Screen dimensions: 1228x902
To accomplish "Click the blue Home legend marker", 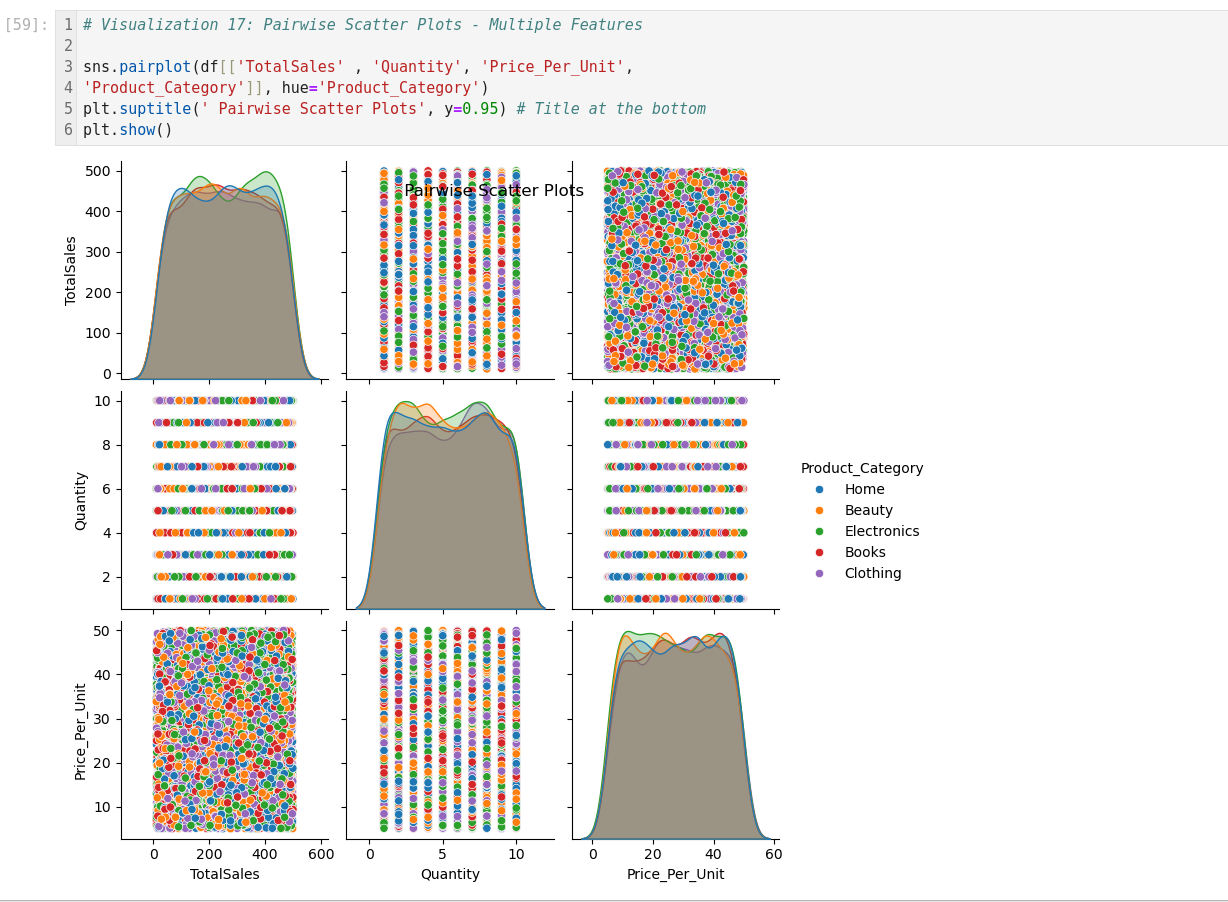I will pyautogui.click(x=820, y=490).
